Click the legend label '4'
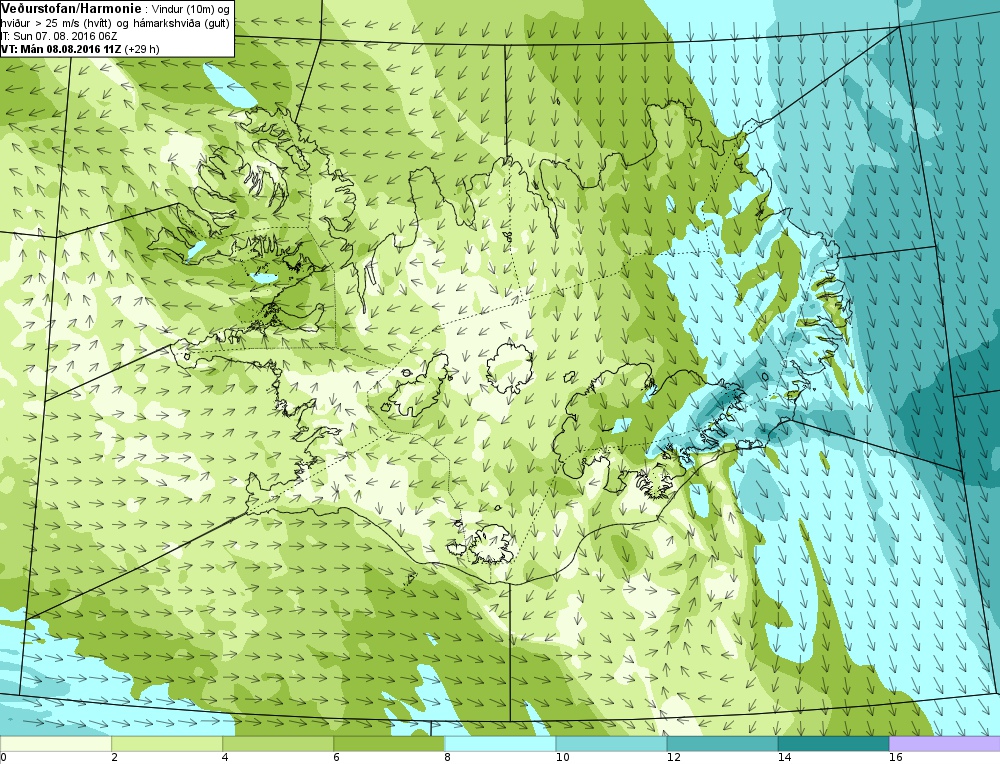The height and width of the screenshot is (764, 1000). [226, 758]
